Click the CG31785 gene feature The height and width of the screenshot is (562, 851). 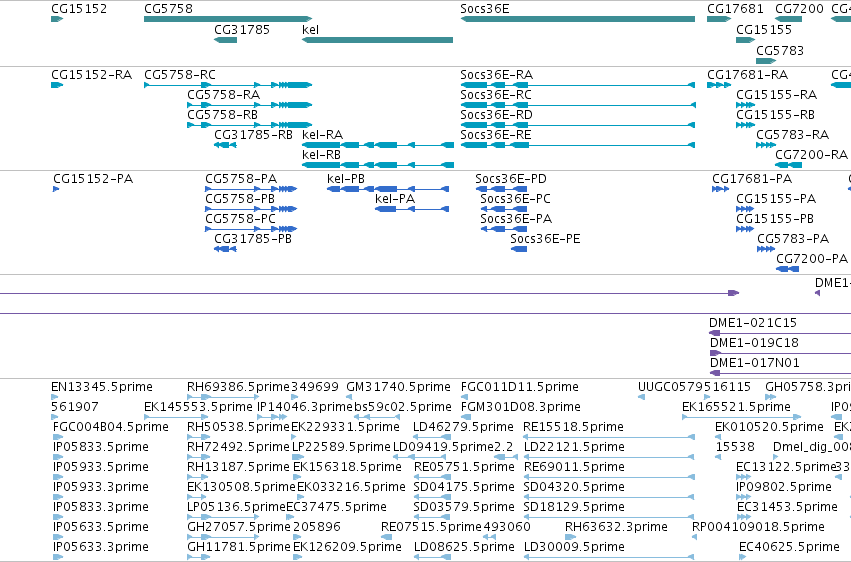coord(225,40)
